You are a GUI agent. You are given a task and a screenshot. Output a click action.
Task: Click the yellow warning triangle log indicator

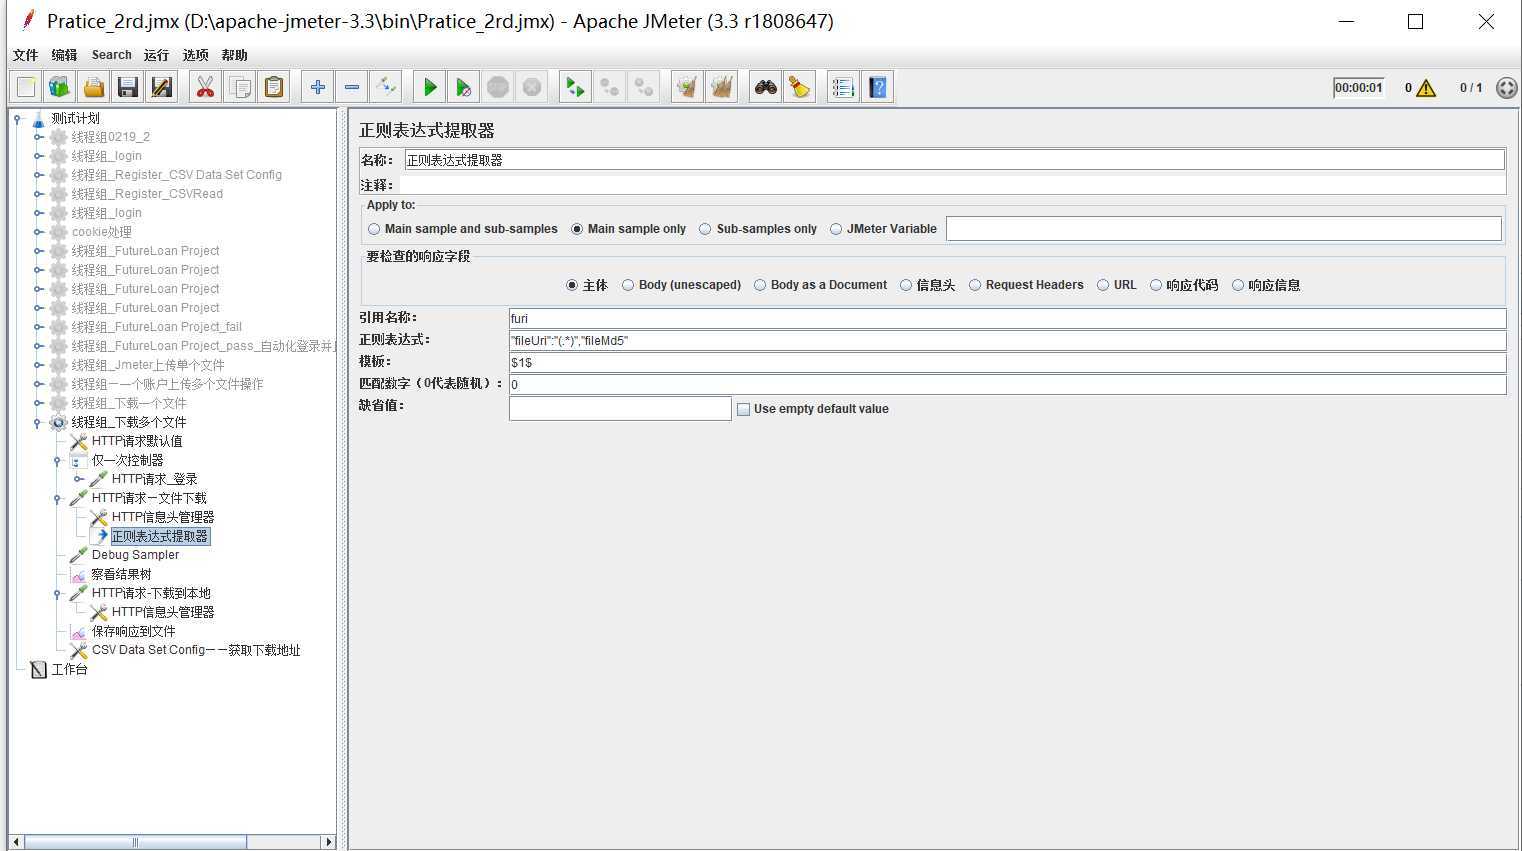tap(1427, 88)
